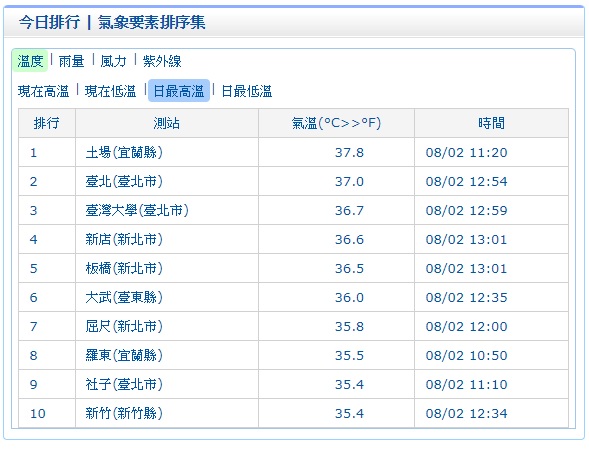This screenshot has height=455, width=589.
Task: Click the 36.6 temperature value
Action: pyautogui.click(x=349, y=239)
